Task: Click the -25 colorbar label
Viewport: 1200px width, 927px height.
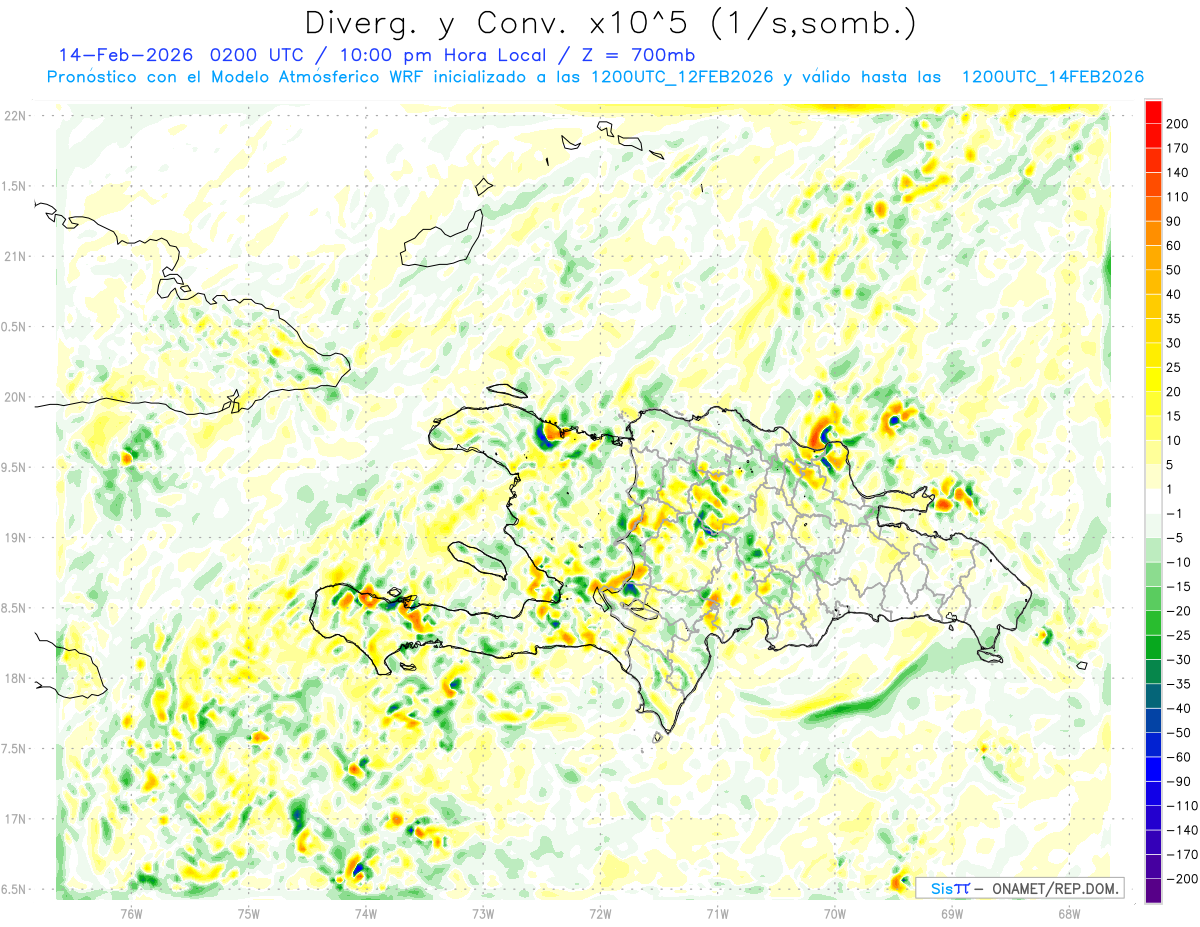Action: click(1179, 635)
